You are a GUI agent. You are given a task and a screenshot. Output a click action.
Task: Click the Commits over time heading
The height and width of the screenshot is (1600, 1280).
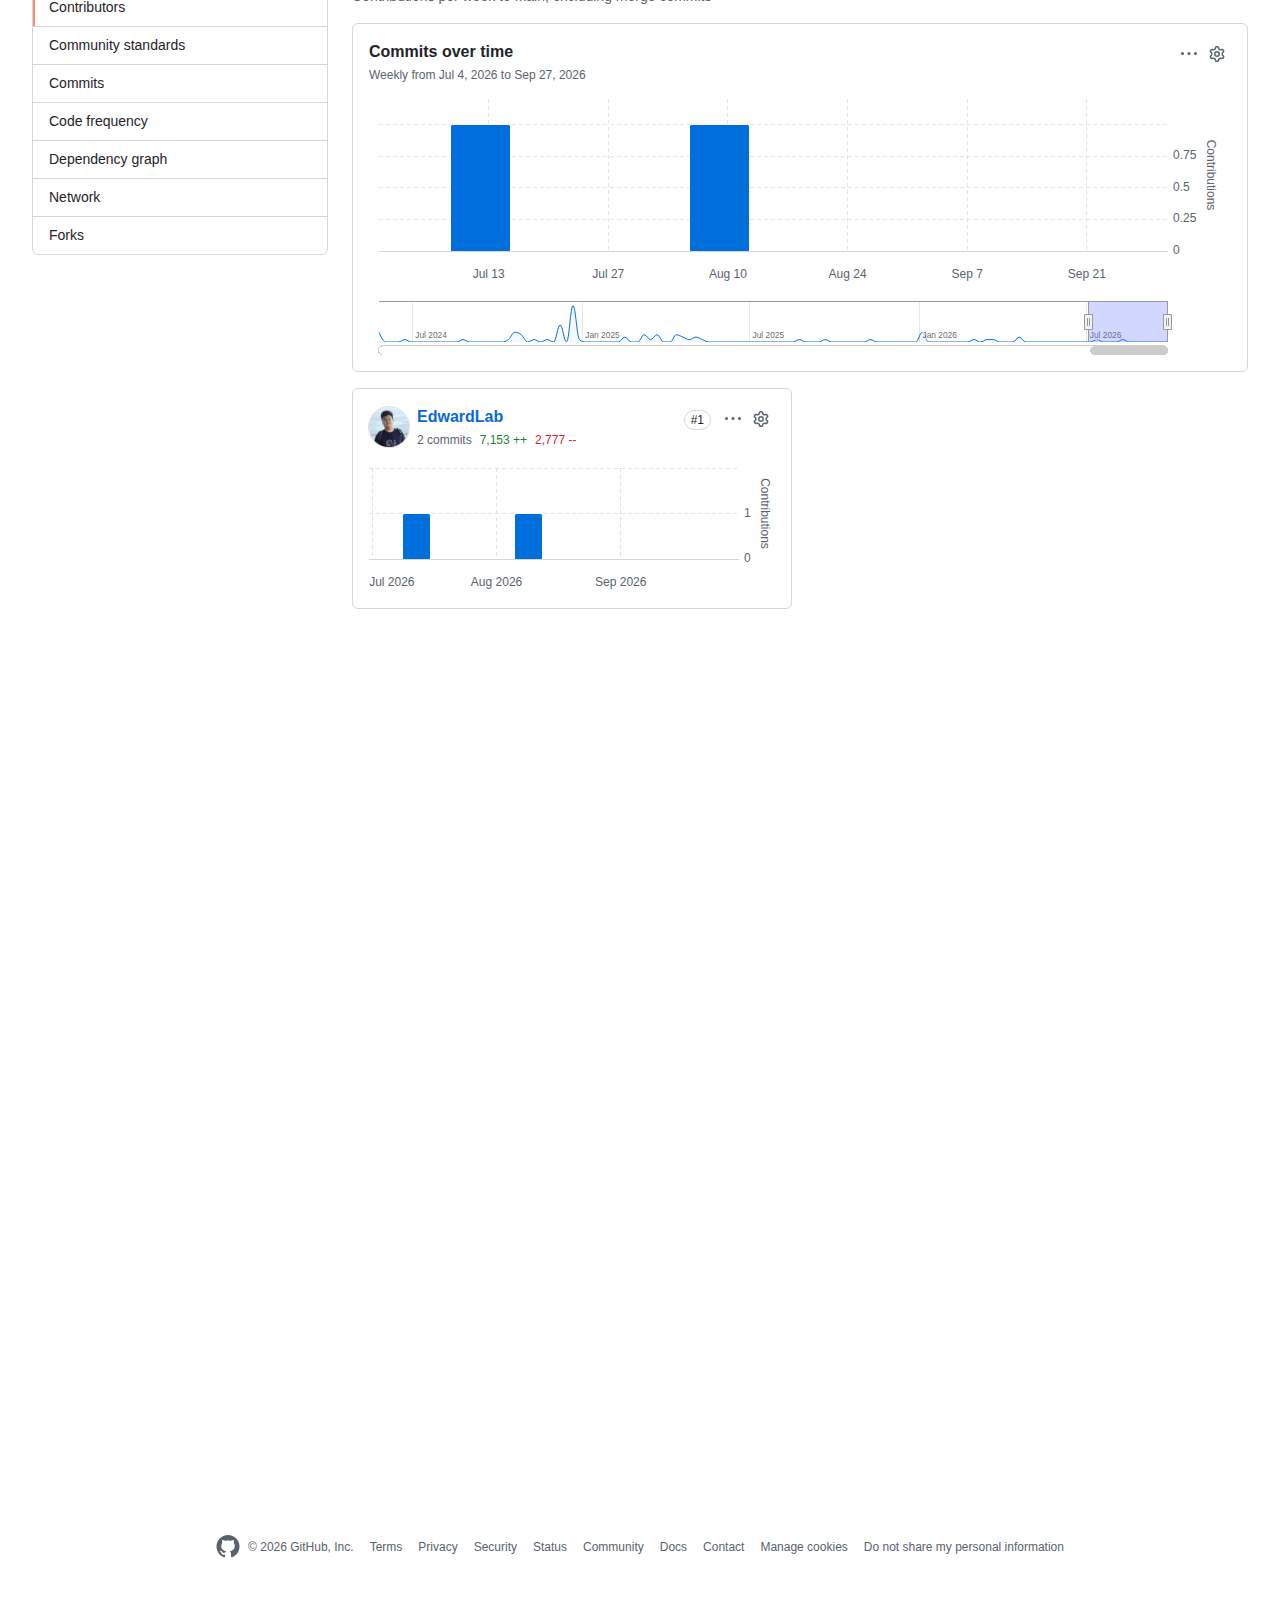click(441, 52)
